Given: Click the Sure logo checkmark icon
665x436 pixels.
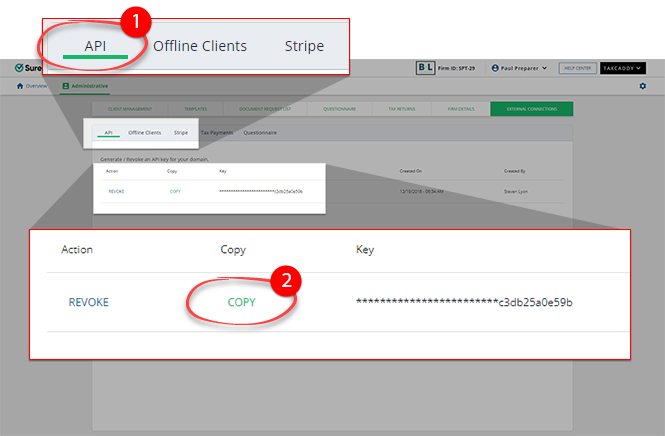Looking at the screenshot, I should click(x=19, y=68).
